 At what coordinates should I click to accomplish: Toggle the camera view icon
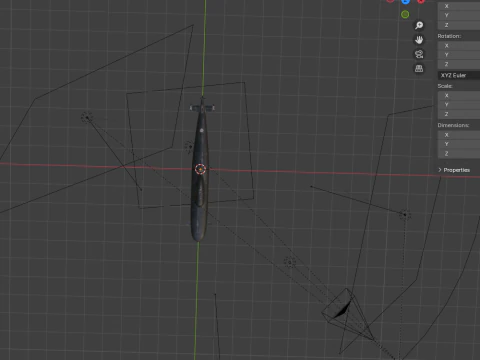[419, 54]
